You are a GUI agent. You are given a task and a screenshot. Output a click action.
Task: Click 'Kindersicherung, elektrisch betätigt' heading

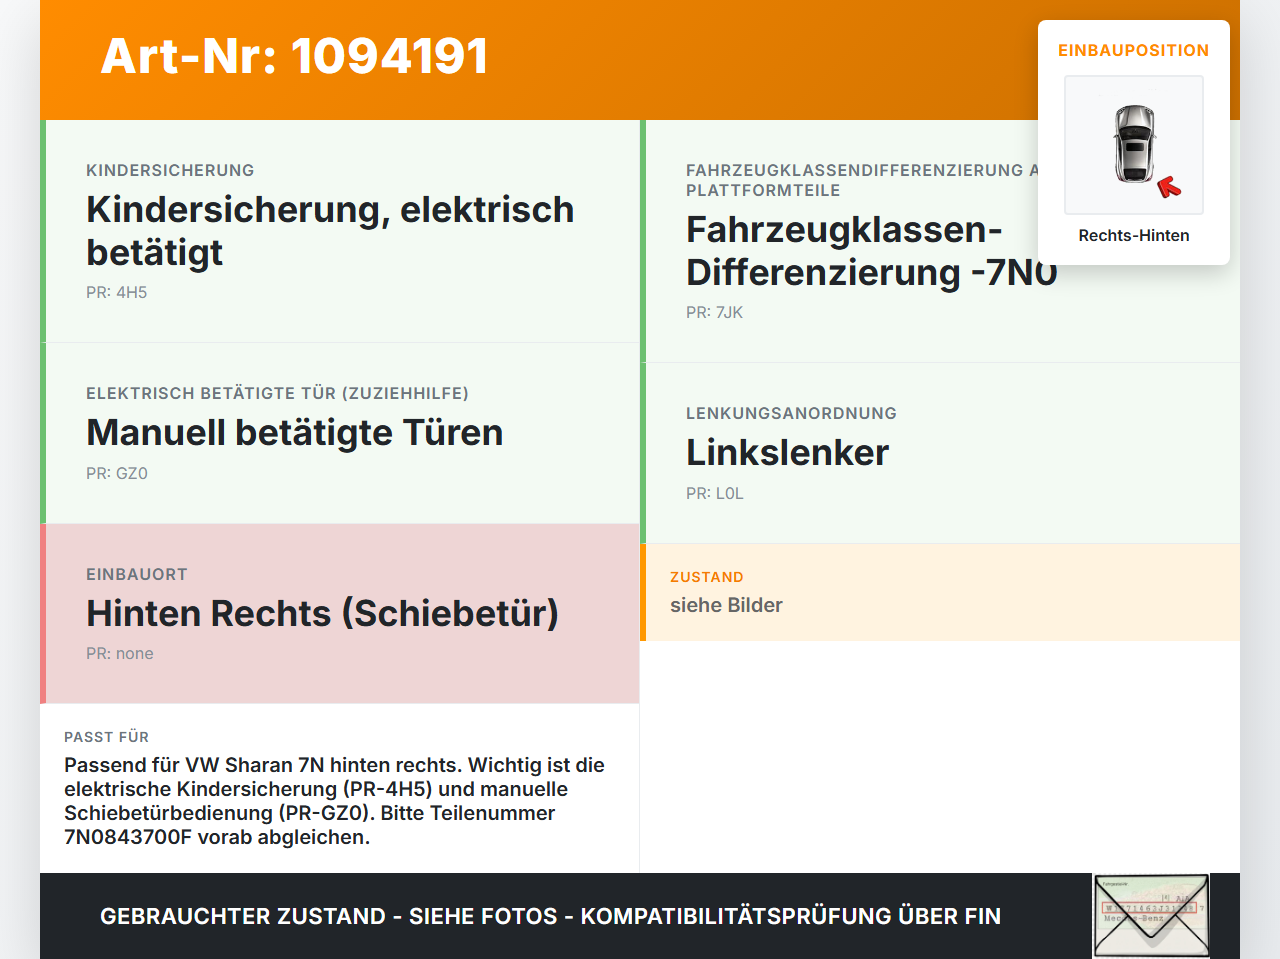(x=330, y=231)
